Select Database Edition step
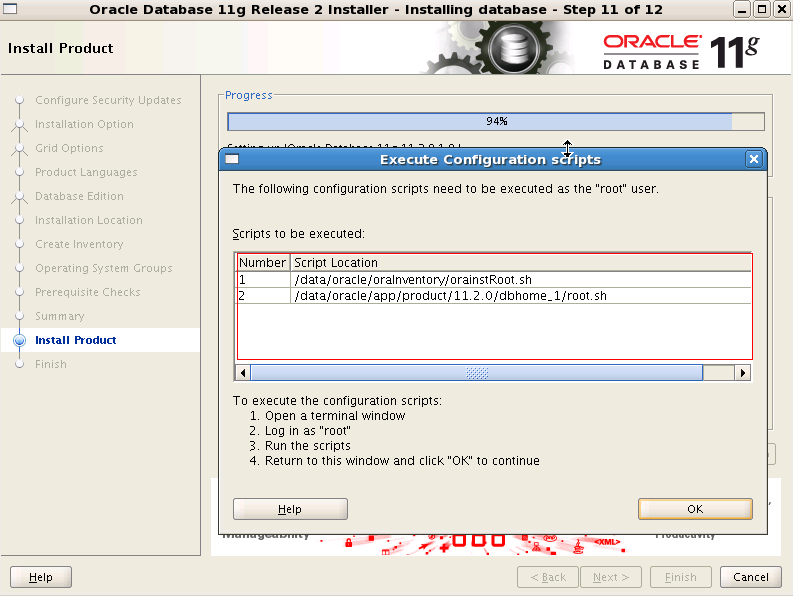 tap(79, 196)
